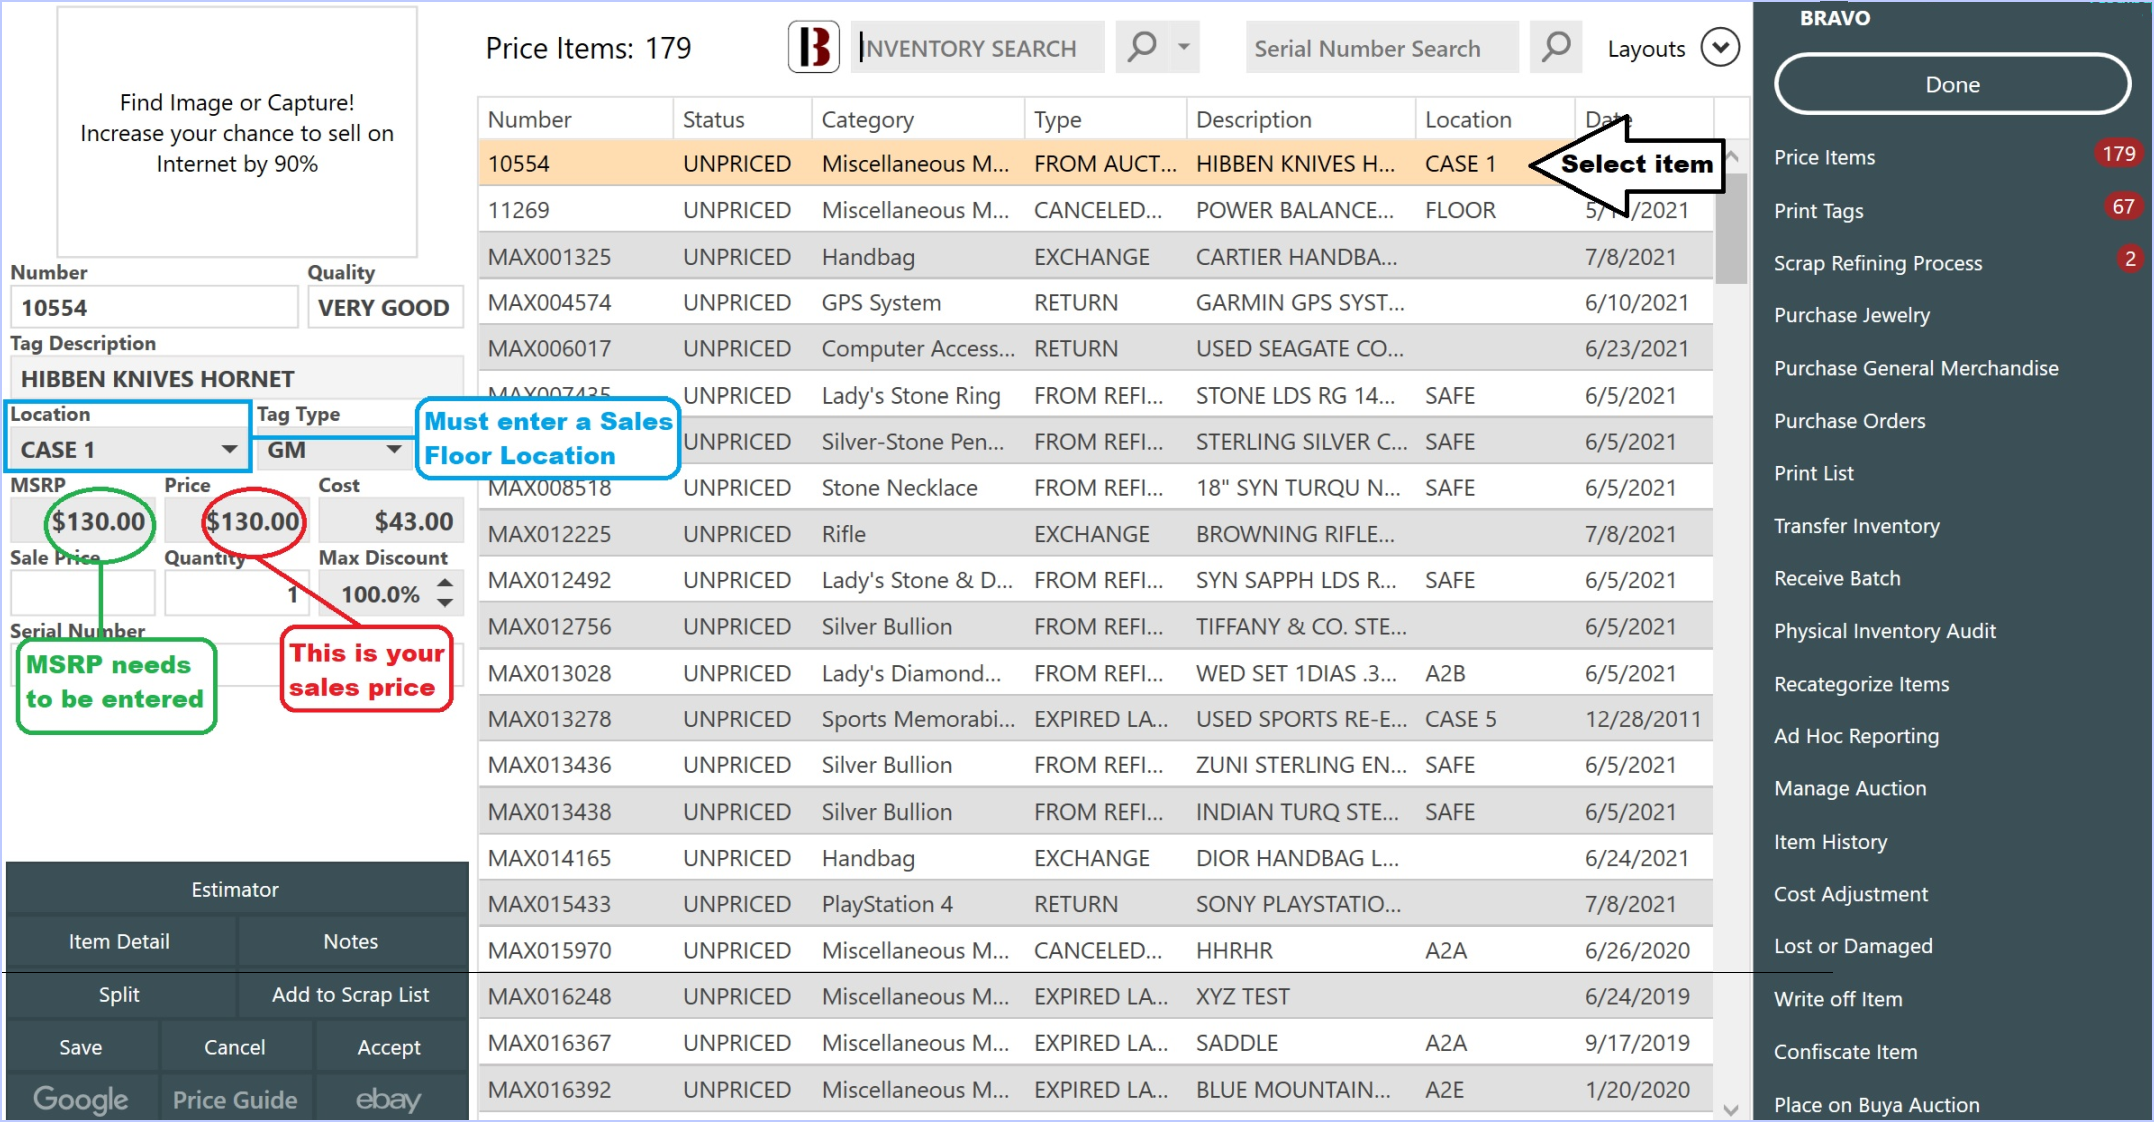The height and width of the screenshot is (1122, 2154).
Task: Sort by the Location column header
Action: click(1495, 119)
